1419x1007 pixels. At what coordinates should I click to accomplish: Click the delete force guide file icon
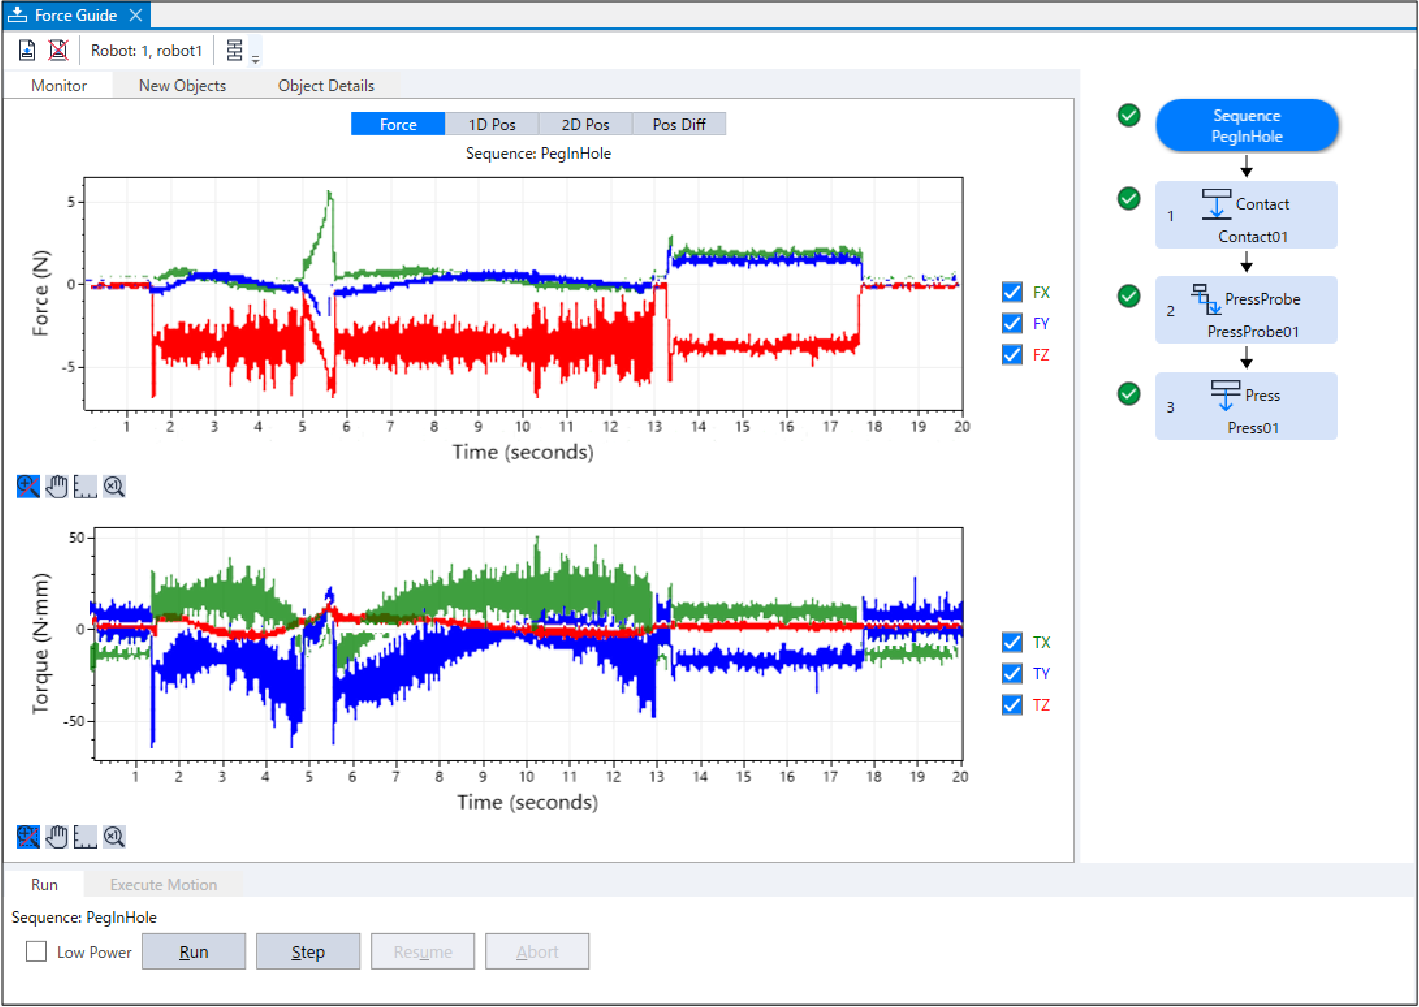[x=59, y=50]
